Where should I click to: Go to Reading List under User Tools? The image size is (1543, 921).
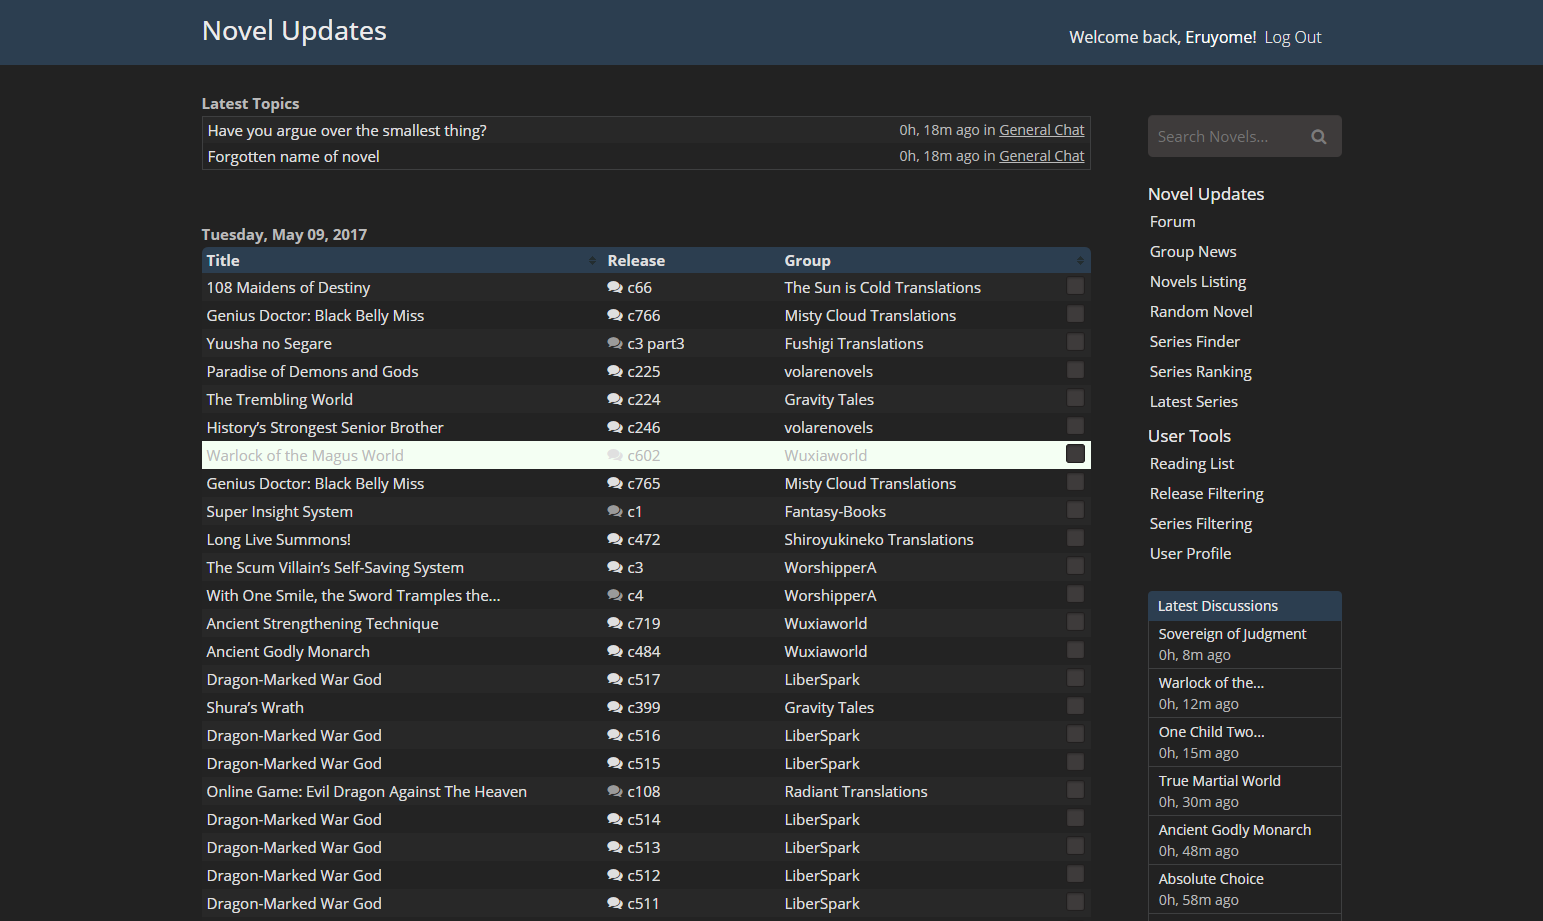1191,464
